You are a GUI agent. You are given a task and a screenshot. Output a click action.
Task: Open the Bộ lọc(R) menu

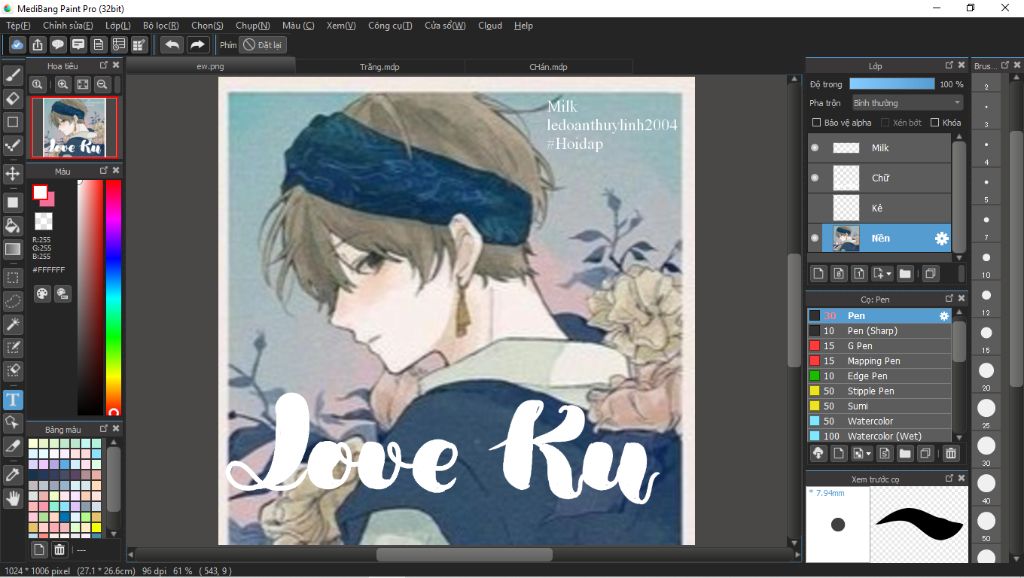(161, 25)
